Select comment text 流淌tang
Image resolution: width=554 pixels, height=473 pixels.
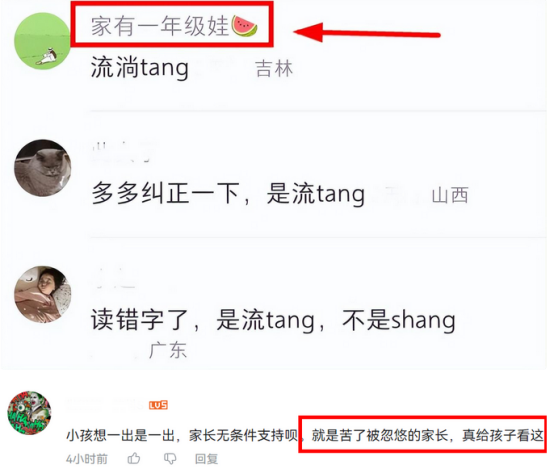coord(140,68)
